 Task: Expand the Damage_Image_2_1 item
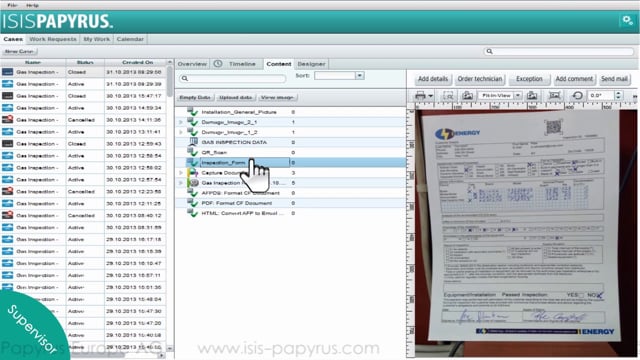(181, 122)
